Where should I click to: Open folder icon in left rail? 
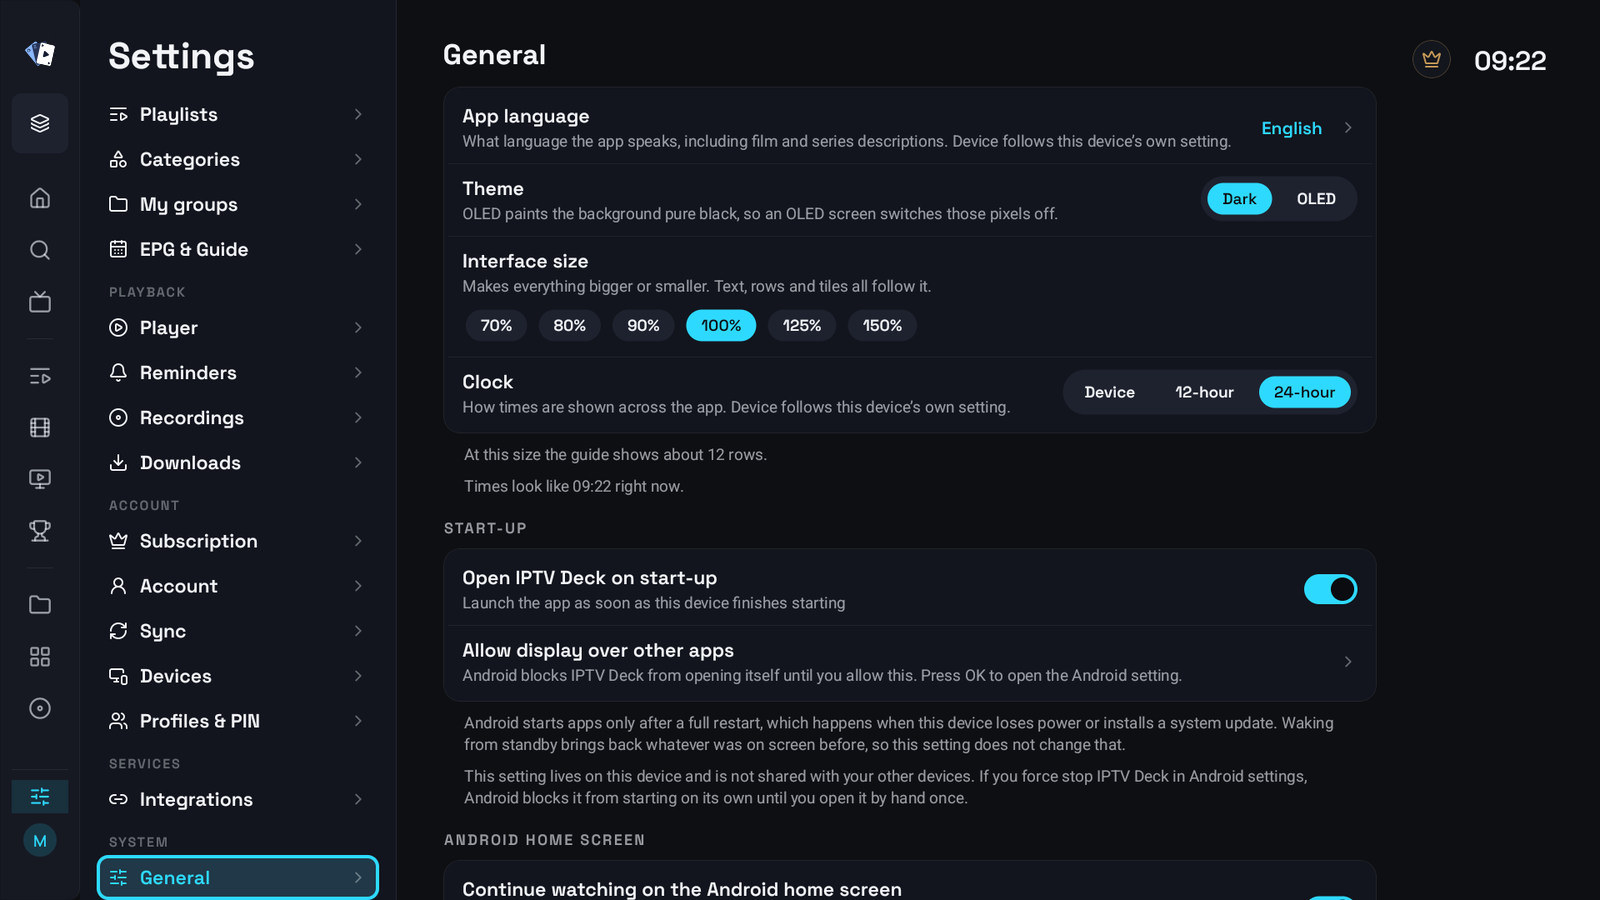(40, 605)
